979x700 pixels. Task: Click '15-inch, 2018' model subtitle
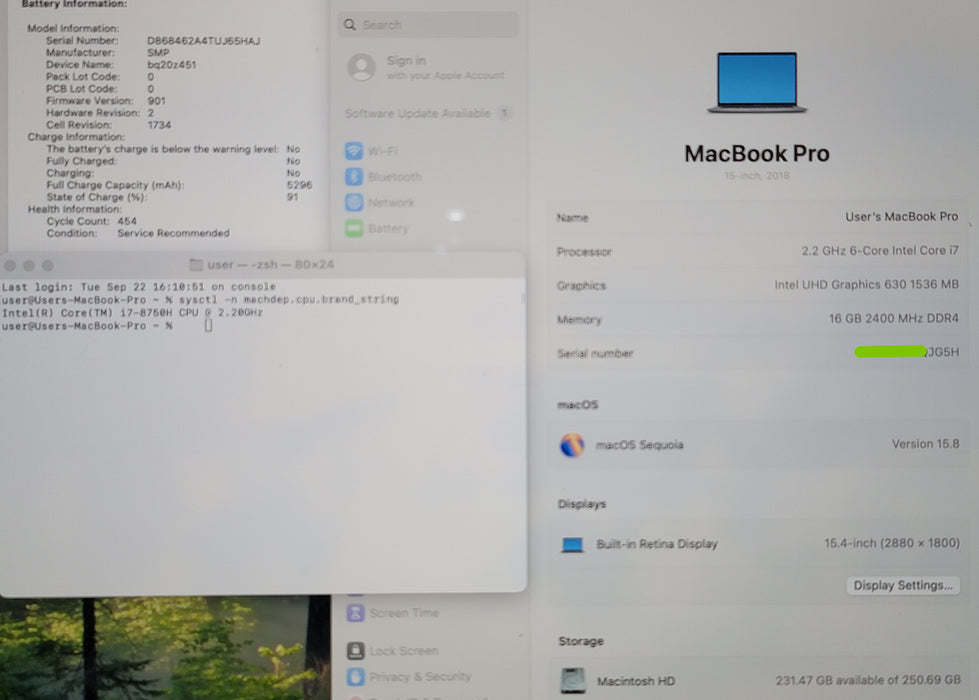pyautogui.click(x=757, y=176)
